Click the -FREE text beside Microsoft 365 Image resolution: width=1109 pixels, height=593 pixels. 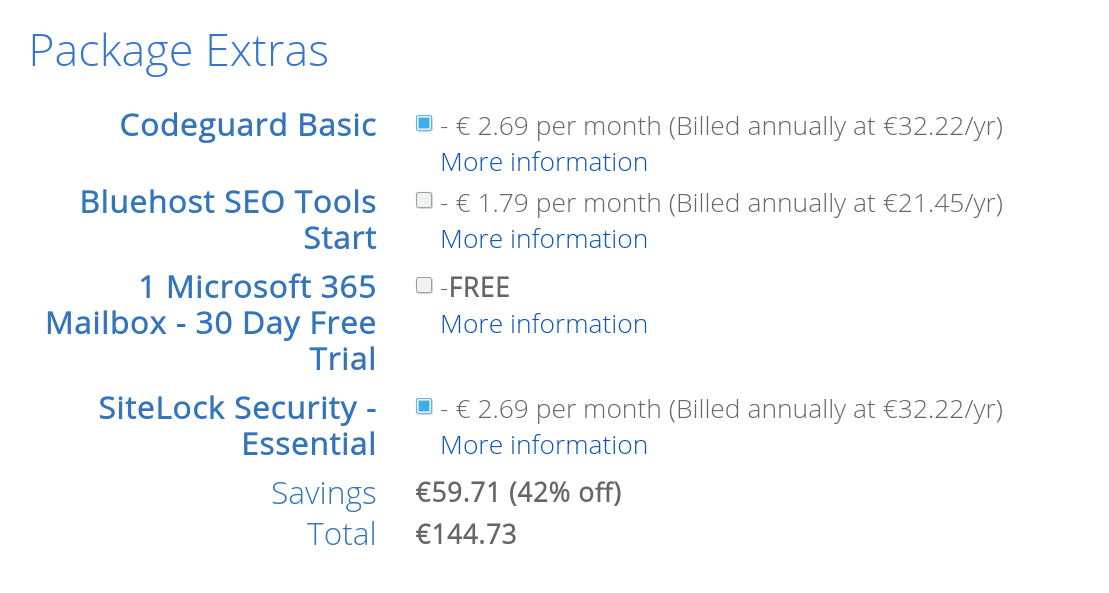475,288
